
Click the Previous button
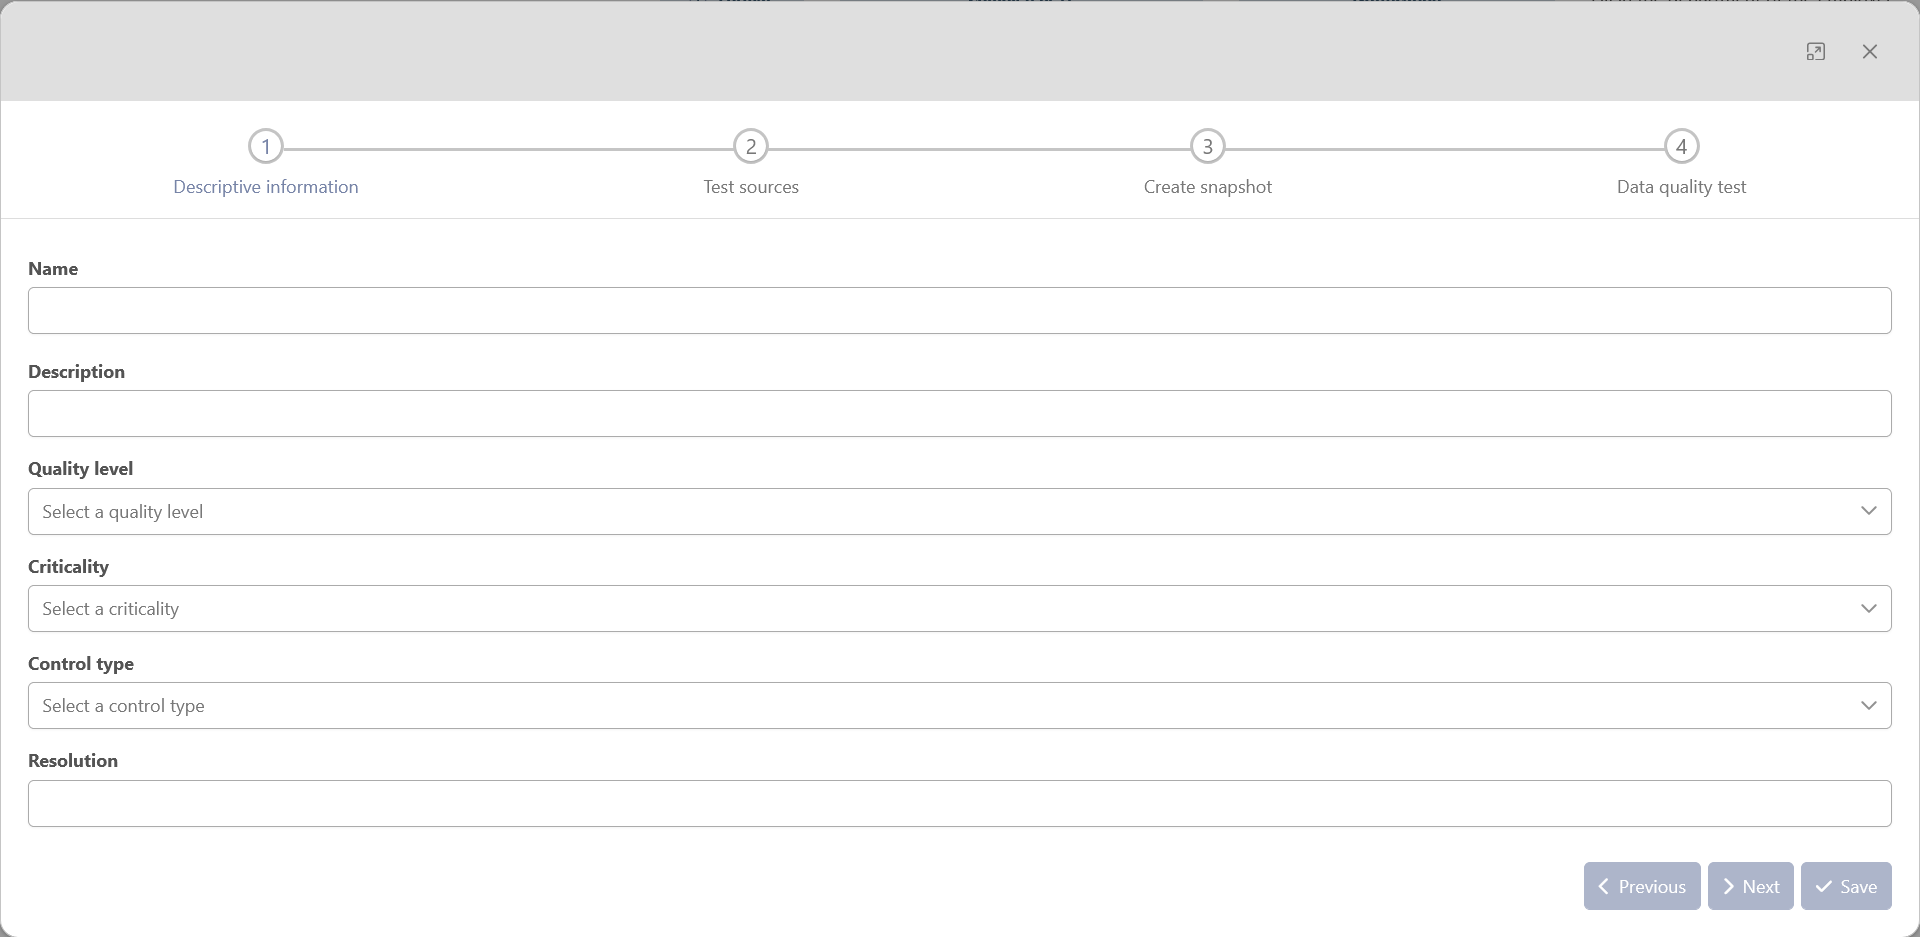1642,887
